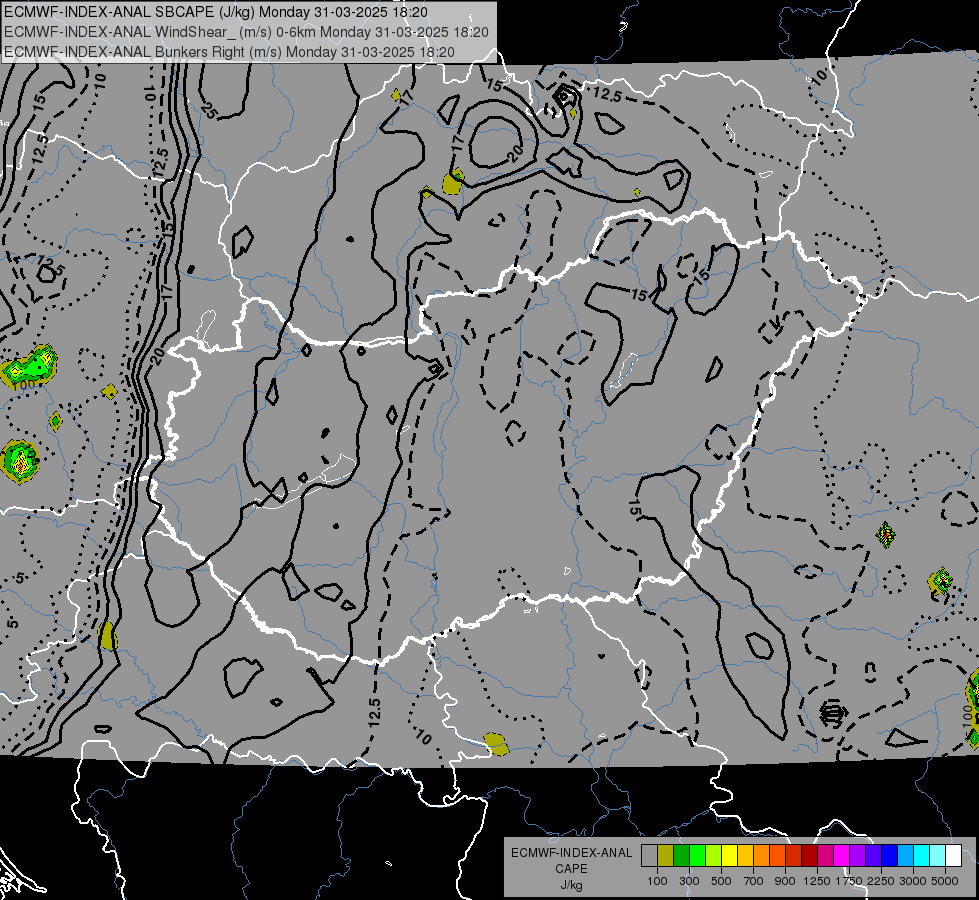Click the legend unit J/kg
Viewport: 979px width, 900px height.
(571, 885)
